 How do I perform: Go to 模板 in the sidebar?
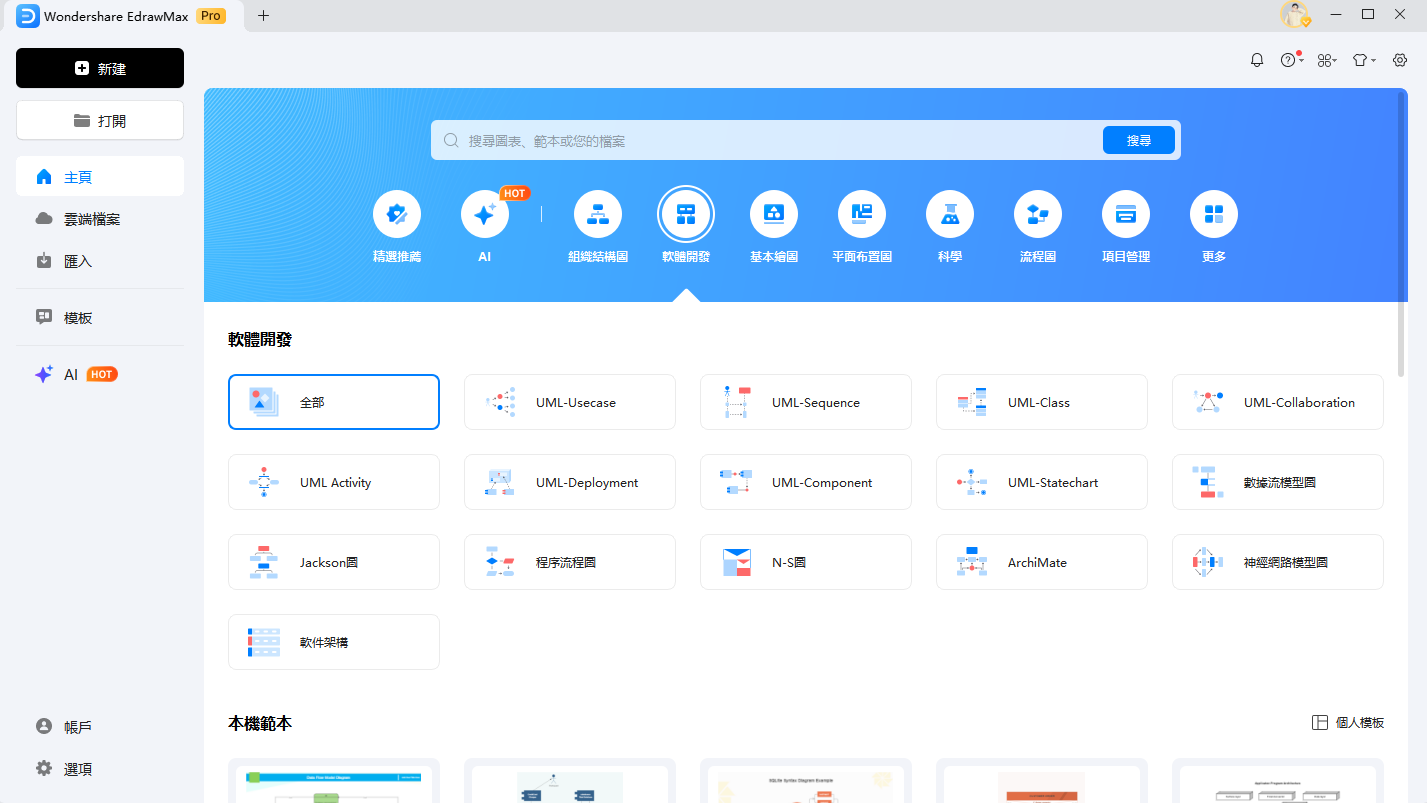[78, 318]
